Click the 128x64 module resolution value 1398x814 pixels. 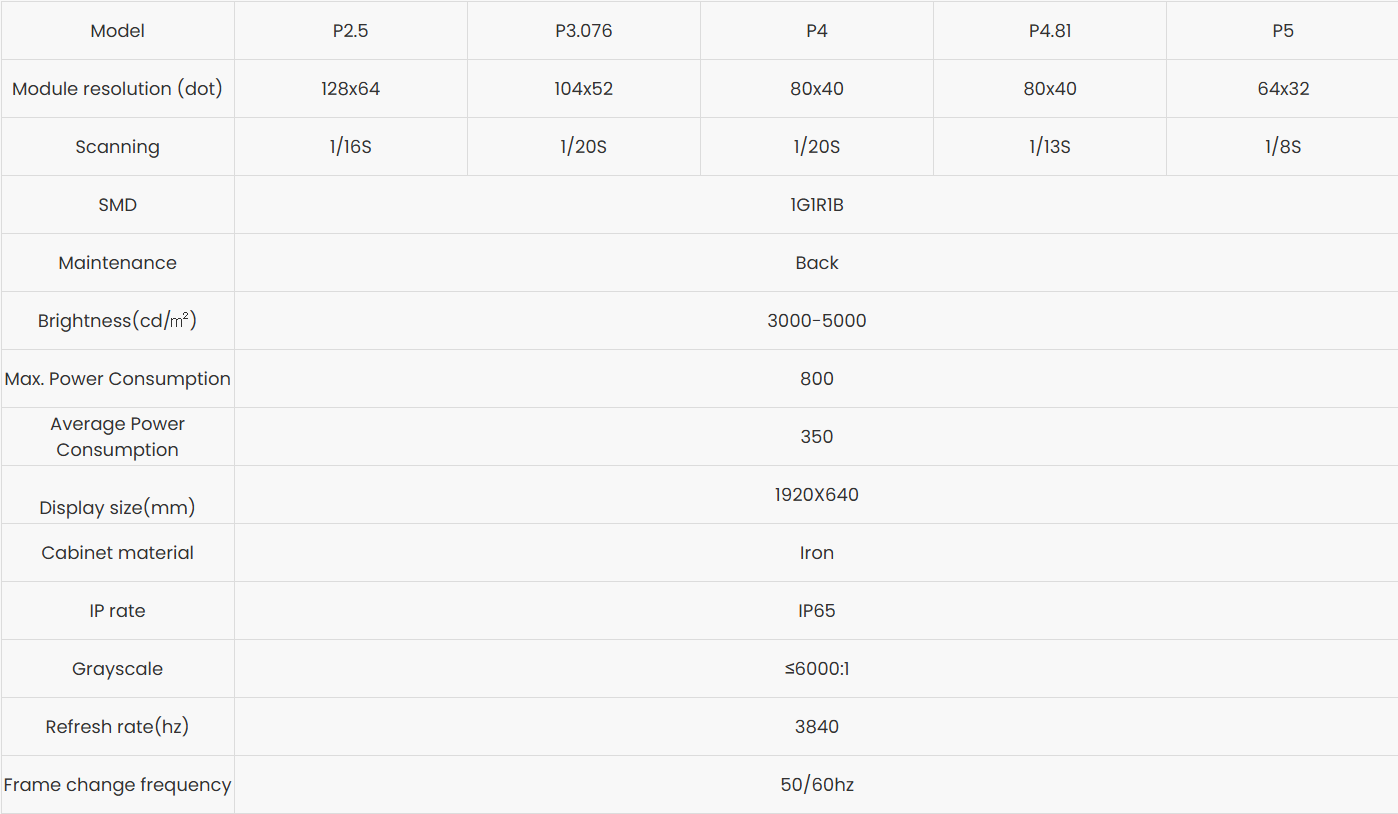point(350,89)
